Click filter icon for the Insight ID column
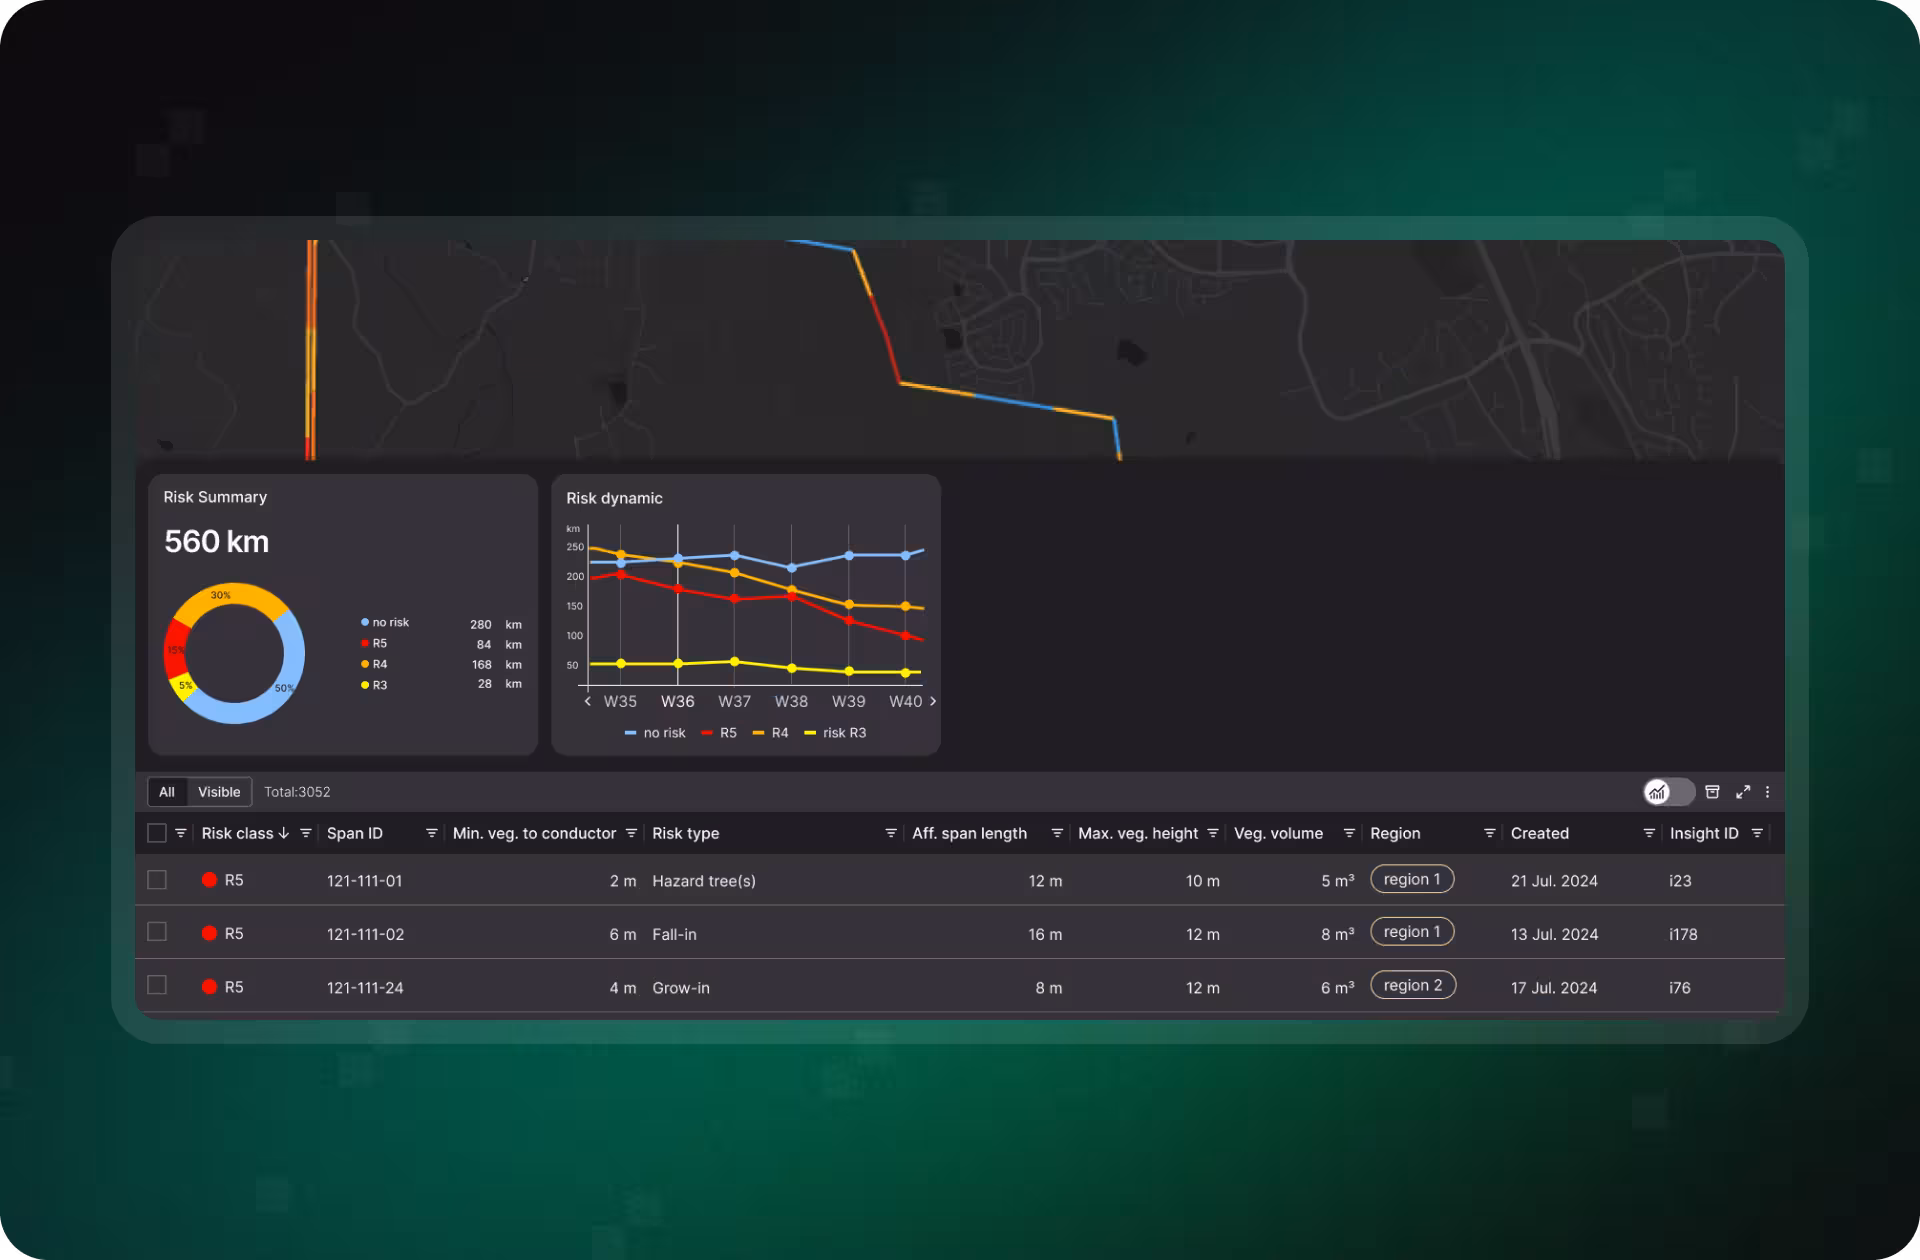The width and height of the screenshot is (1920, 1260). click(x=1757, y=833)
